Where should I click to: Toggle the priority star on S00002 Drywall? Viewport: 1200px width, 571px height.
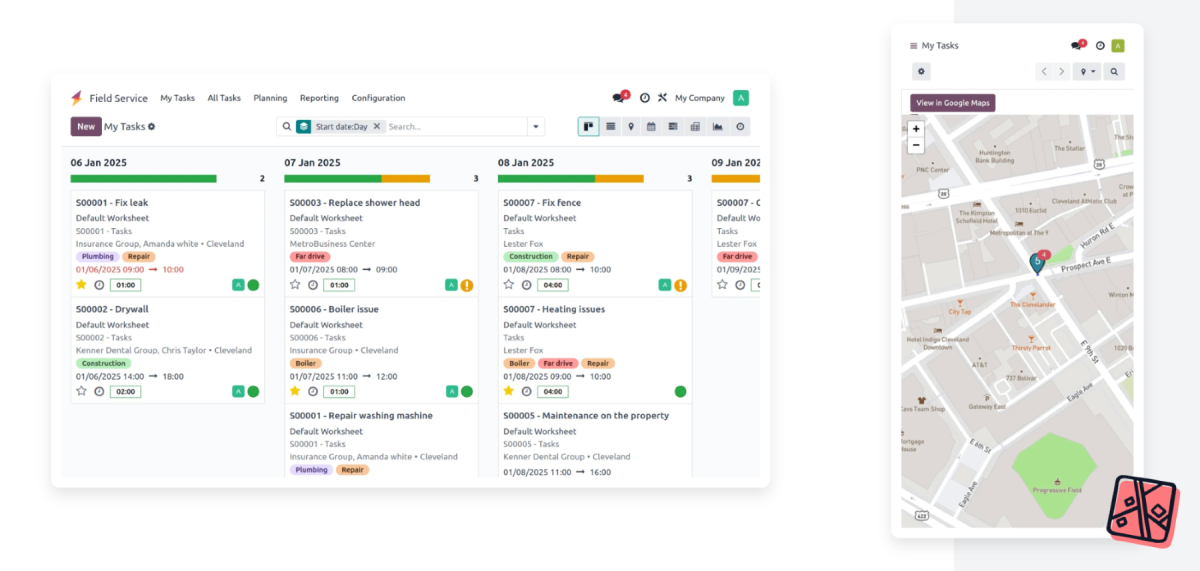[x=81, y=391]
